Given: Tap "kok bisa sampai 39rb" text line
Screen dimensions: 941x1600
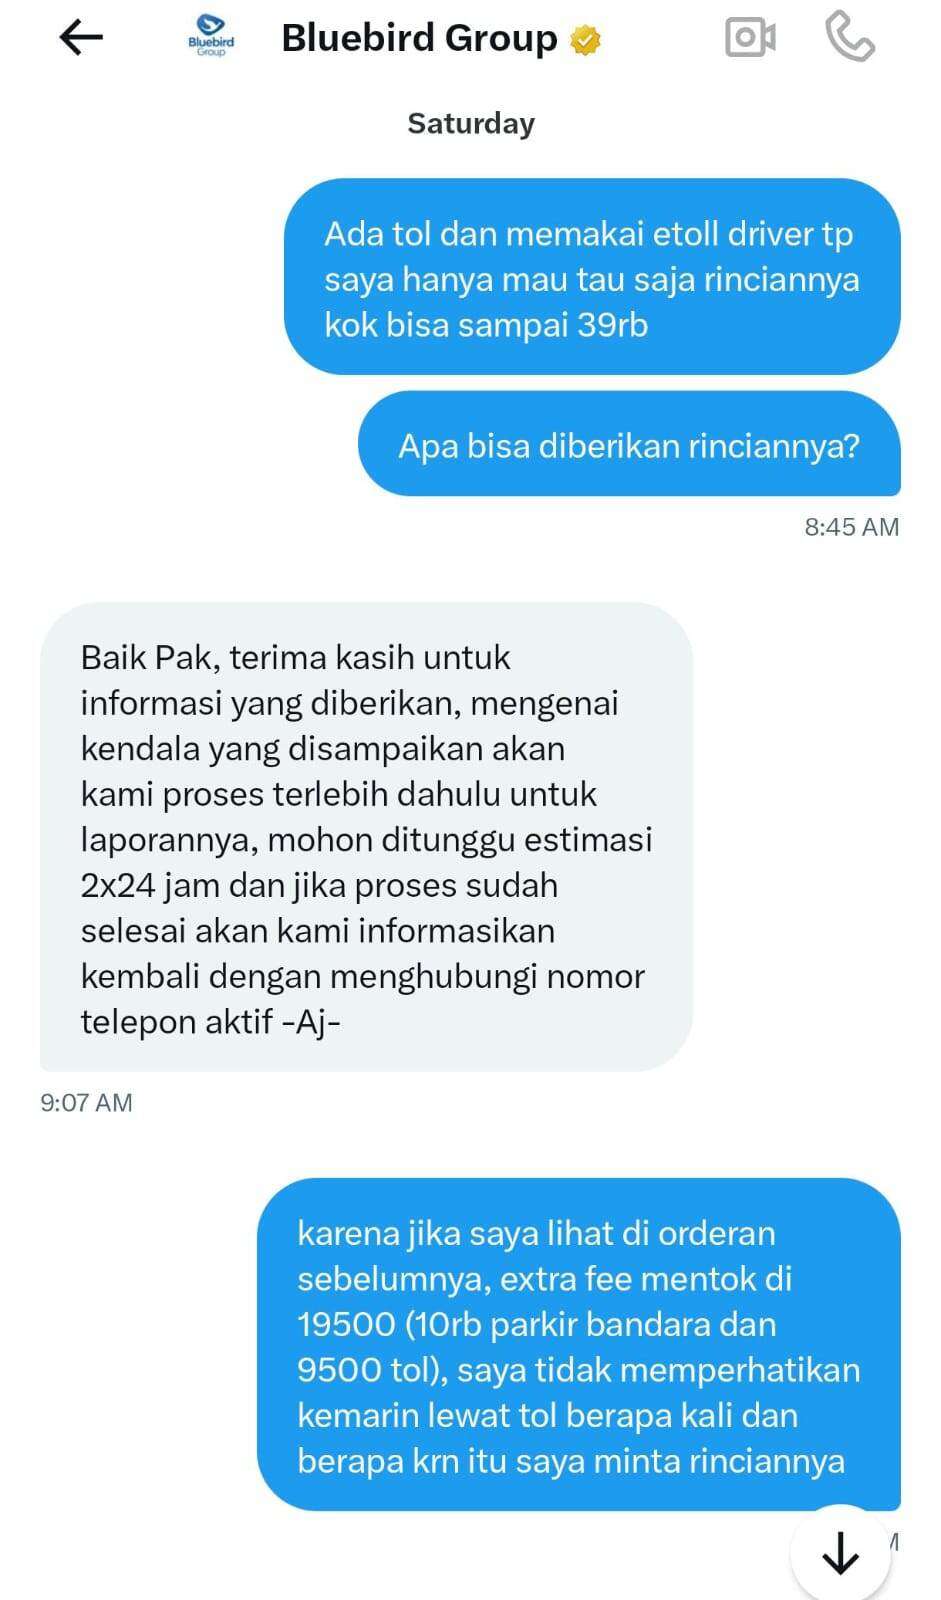Looking at the screenshot, I should coord(486,325).
